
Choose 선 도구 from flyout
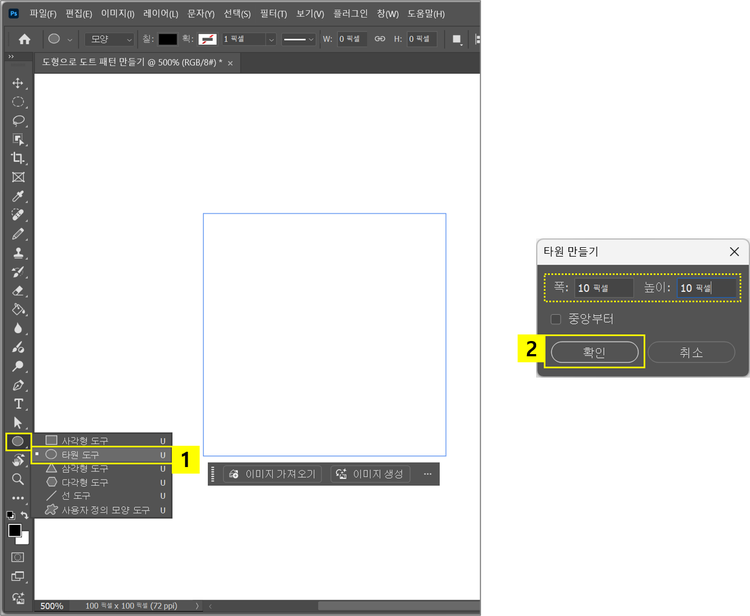click(x=102, y=496)
